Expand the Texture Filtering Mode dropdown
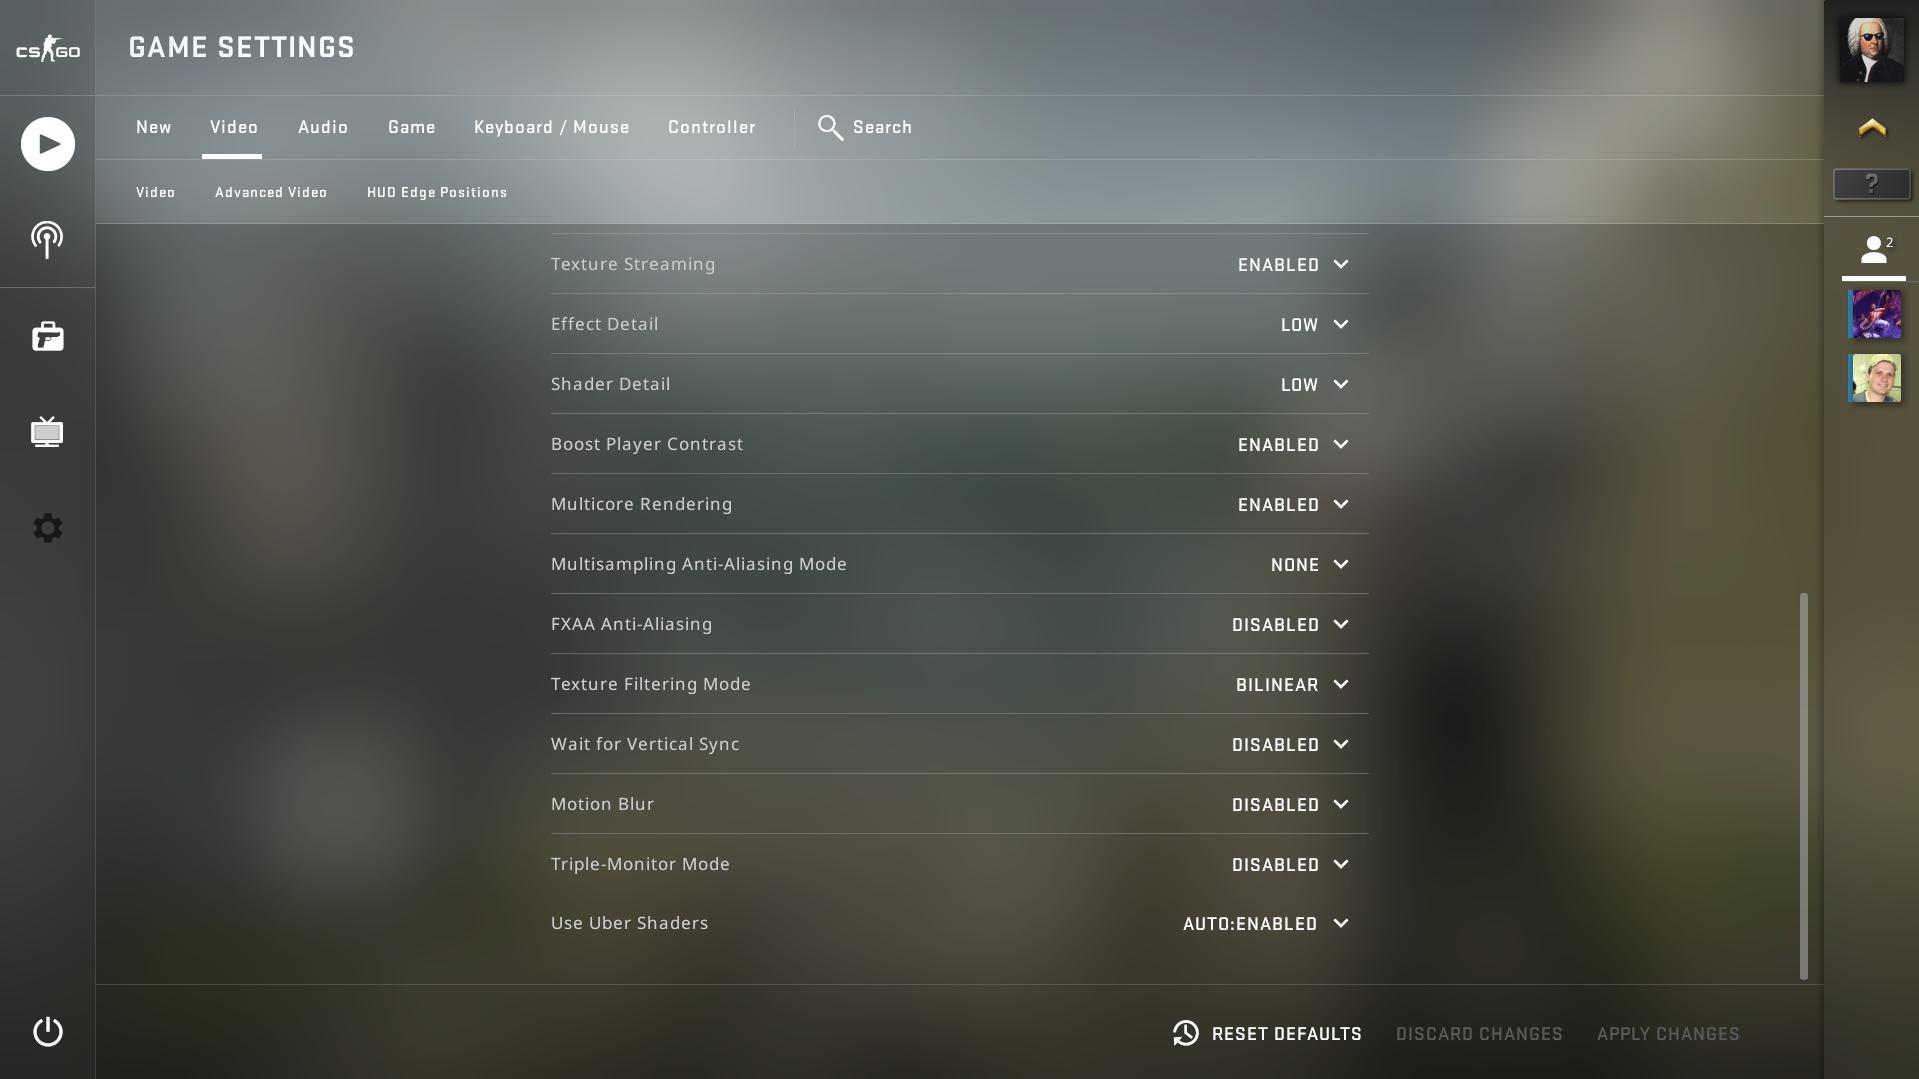The width and height of the screenshot is (1919, 1079). pos(1292,685)
